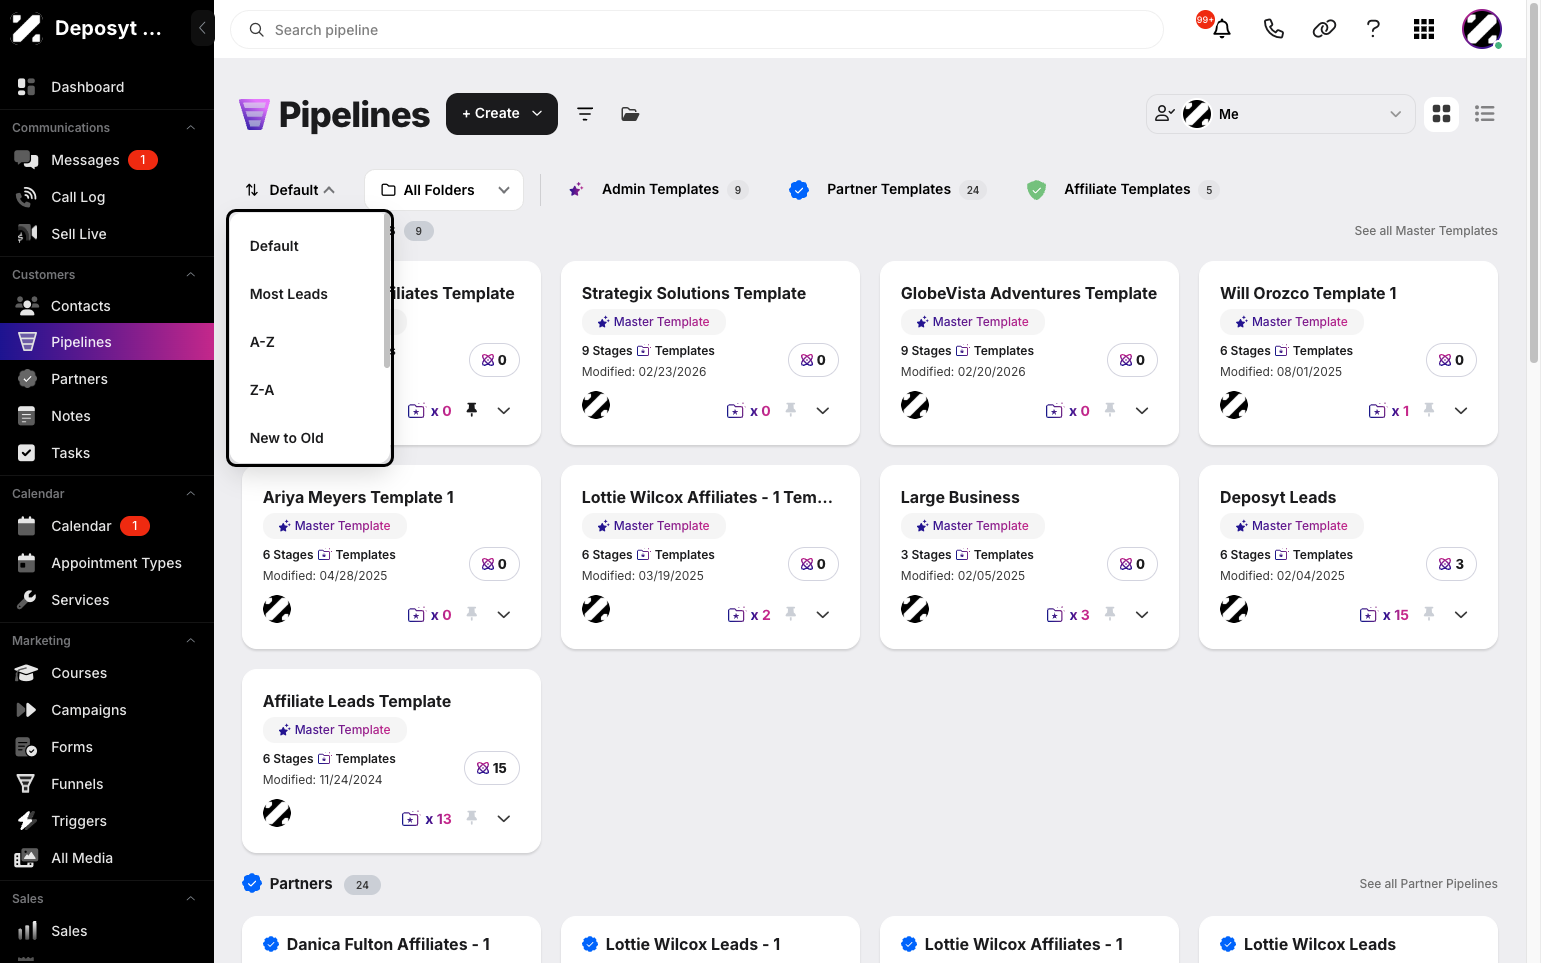1541x963 pixels.
Task: Select Most Leads sort option
Action: tap(307, 294)
